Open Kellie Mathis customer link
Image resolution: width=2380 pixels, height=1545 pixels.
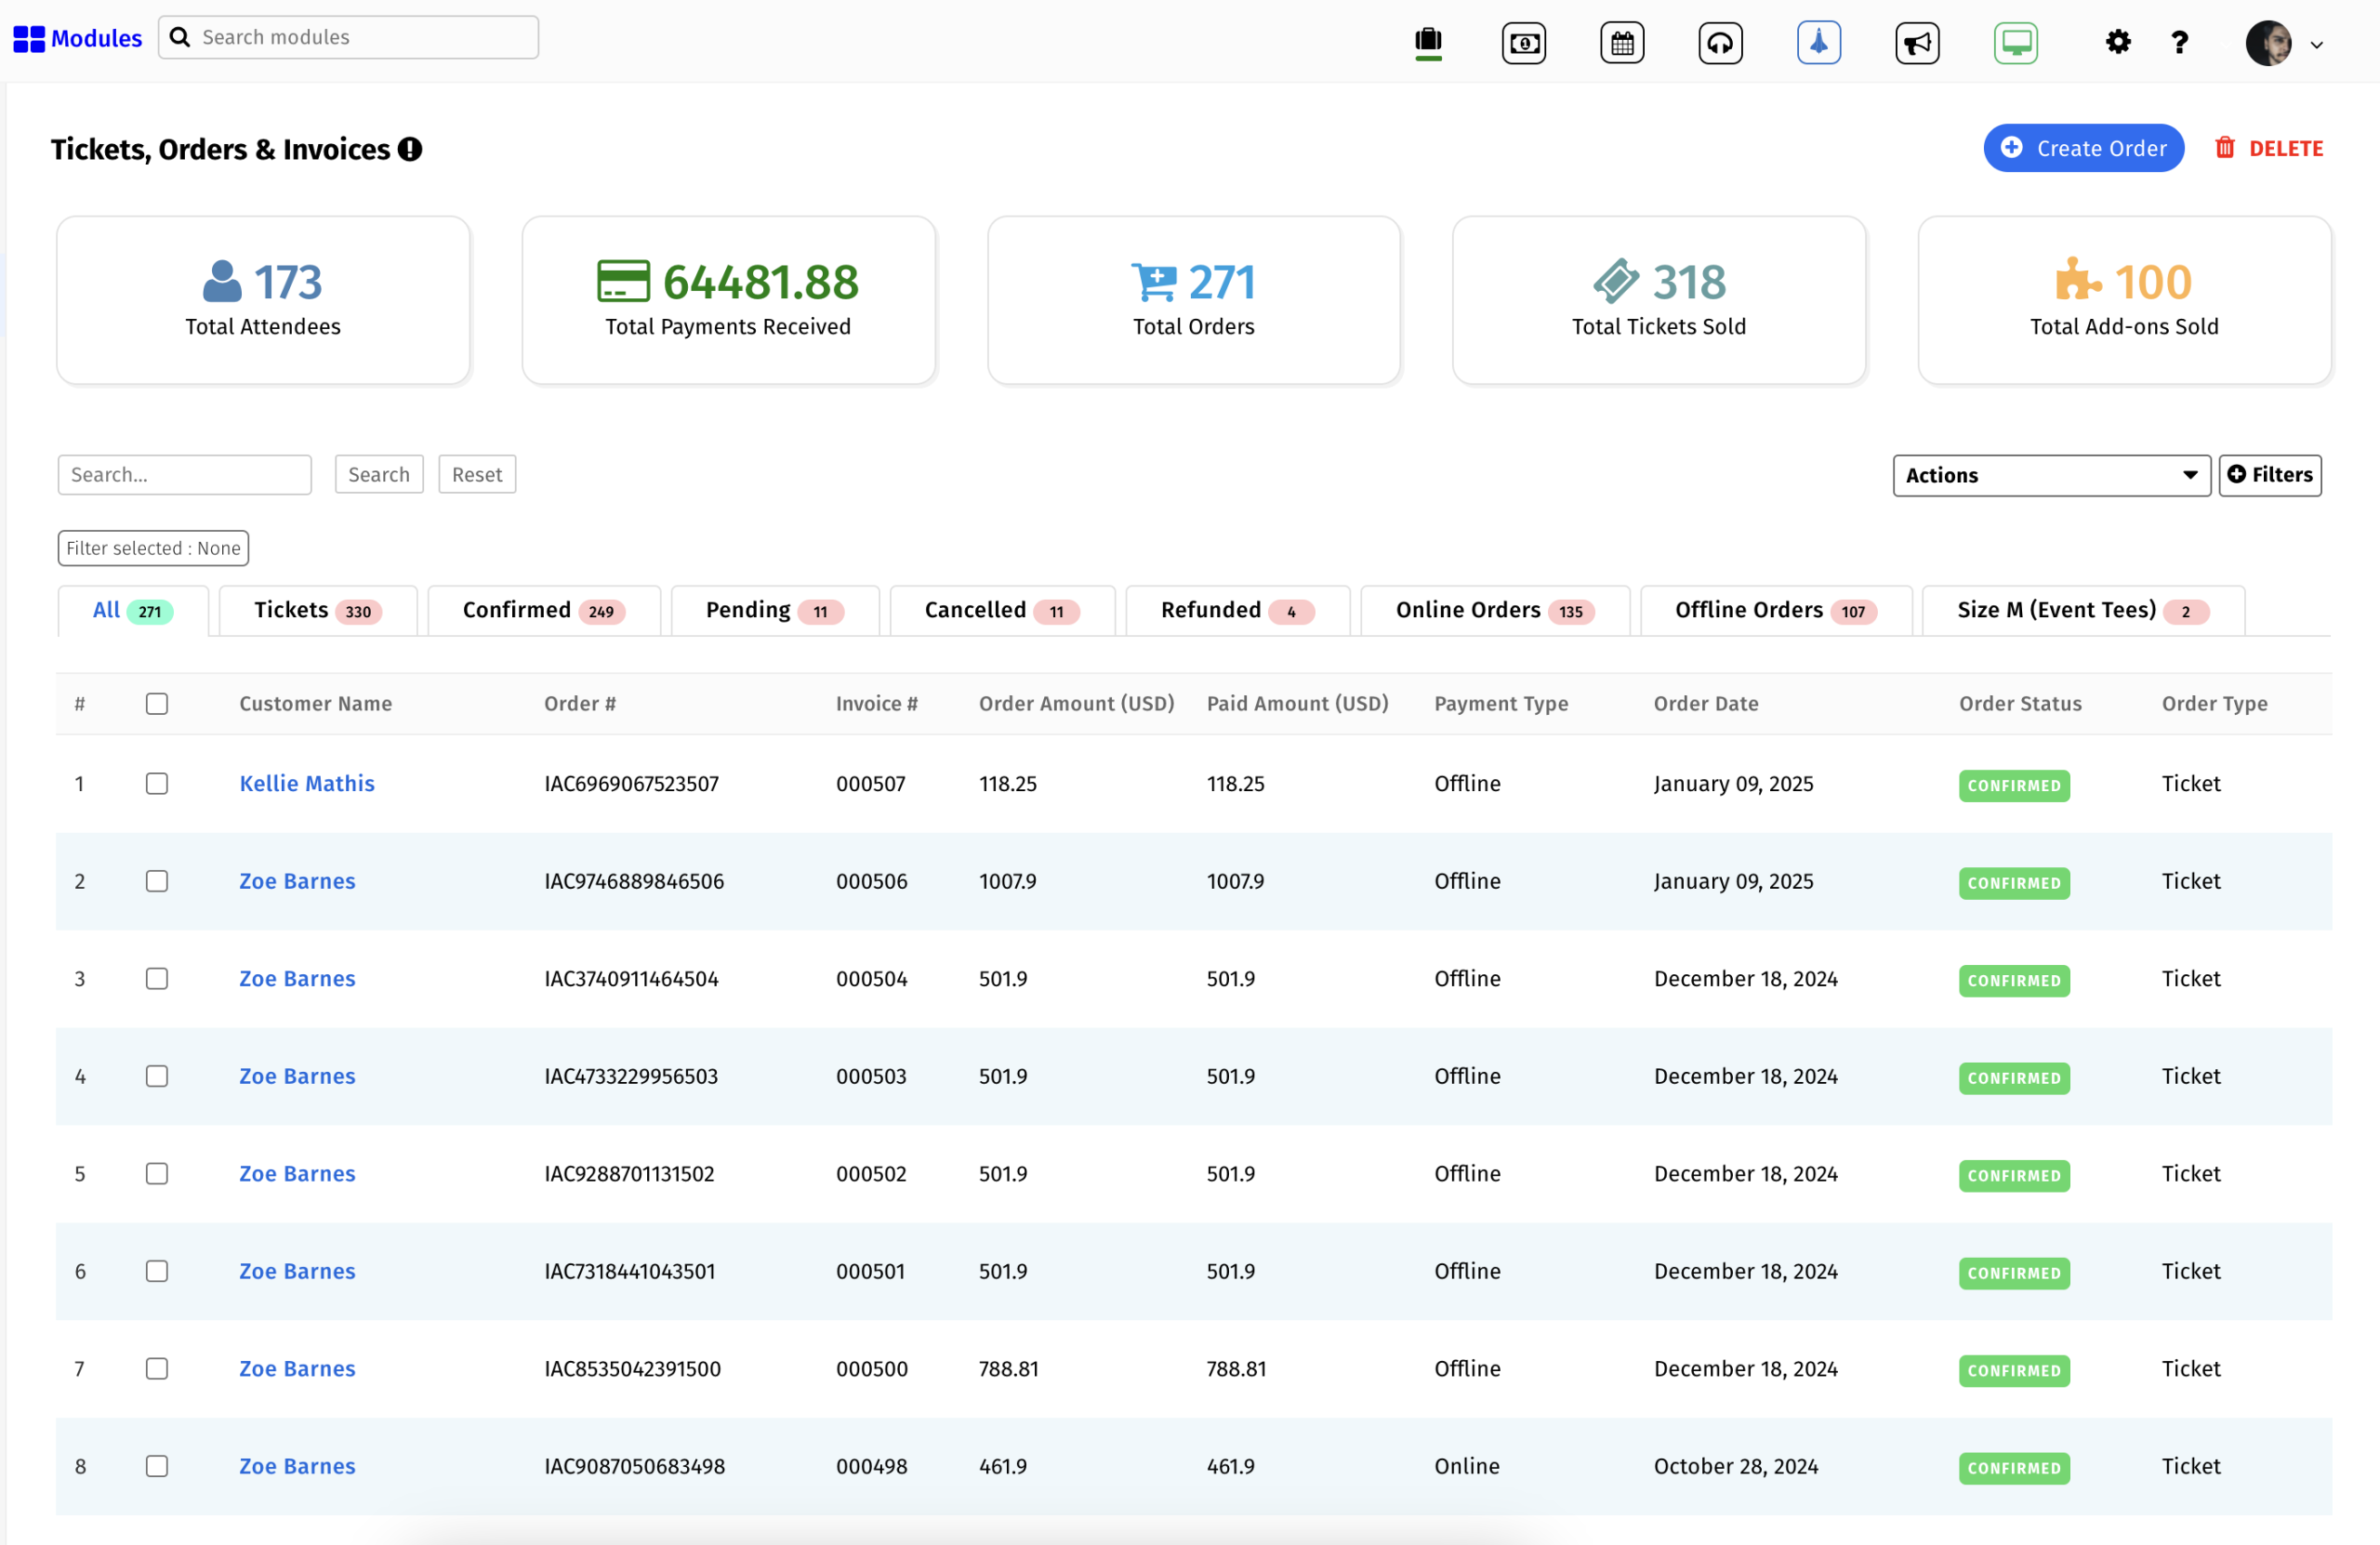click(306, 783)
